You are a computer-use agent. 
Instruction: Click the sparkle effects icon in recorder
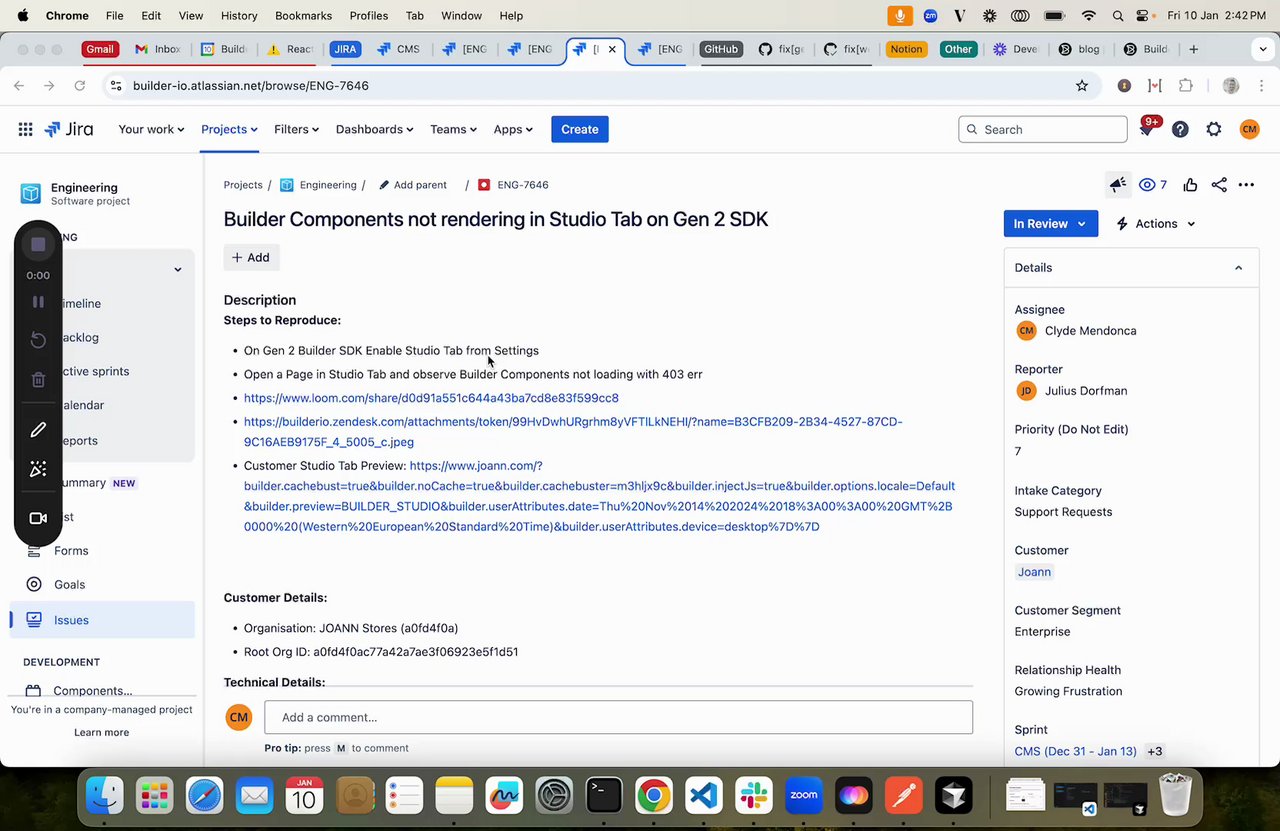point(38,469)
